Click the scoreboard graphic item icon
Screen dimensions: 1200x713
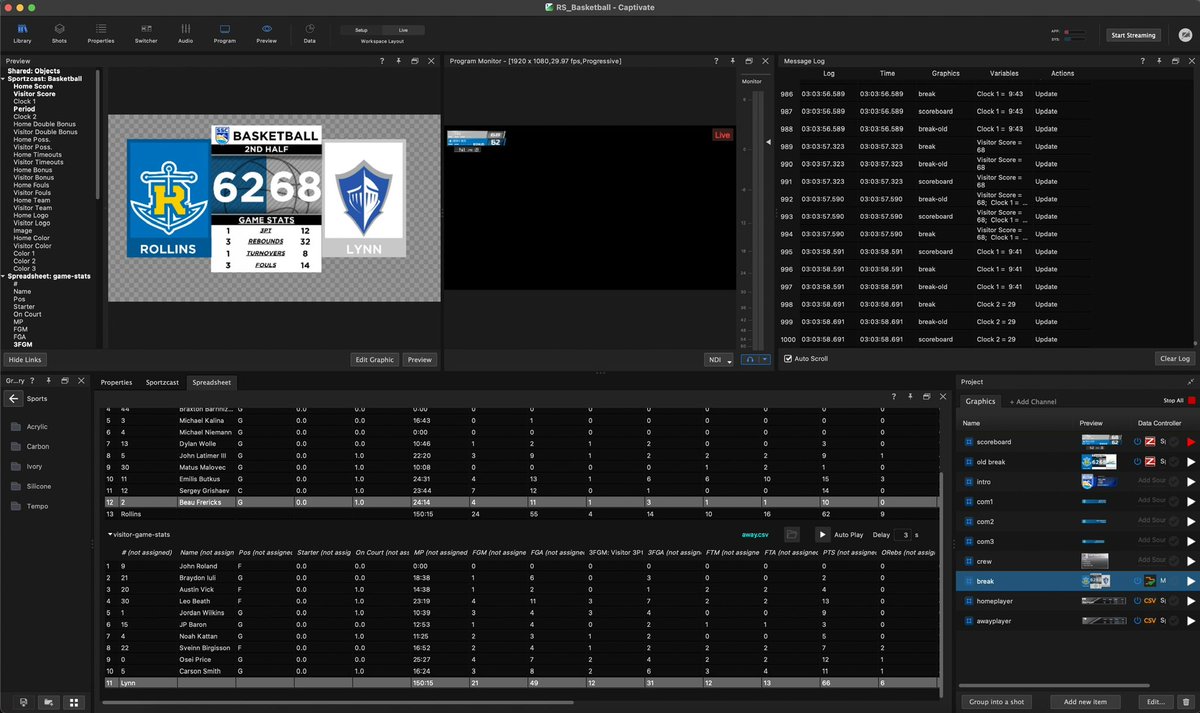(968, 441)
